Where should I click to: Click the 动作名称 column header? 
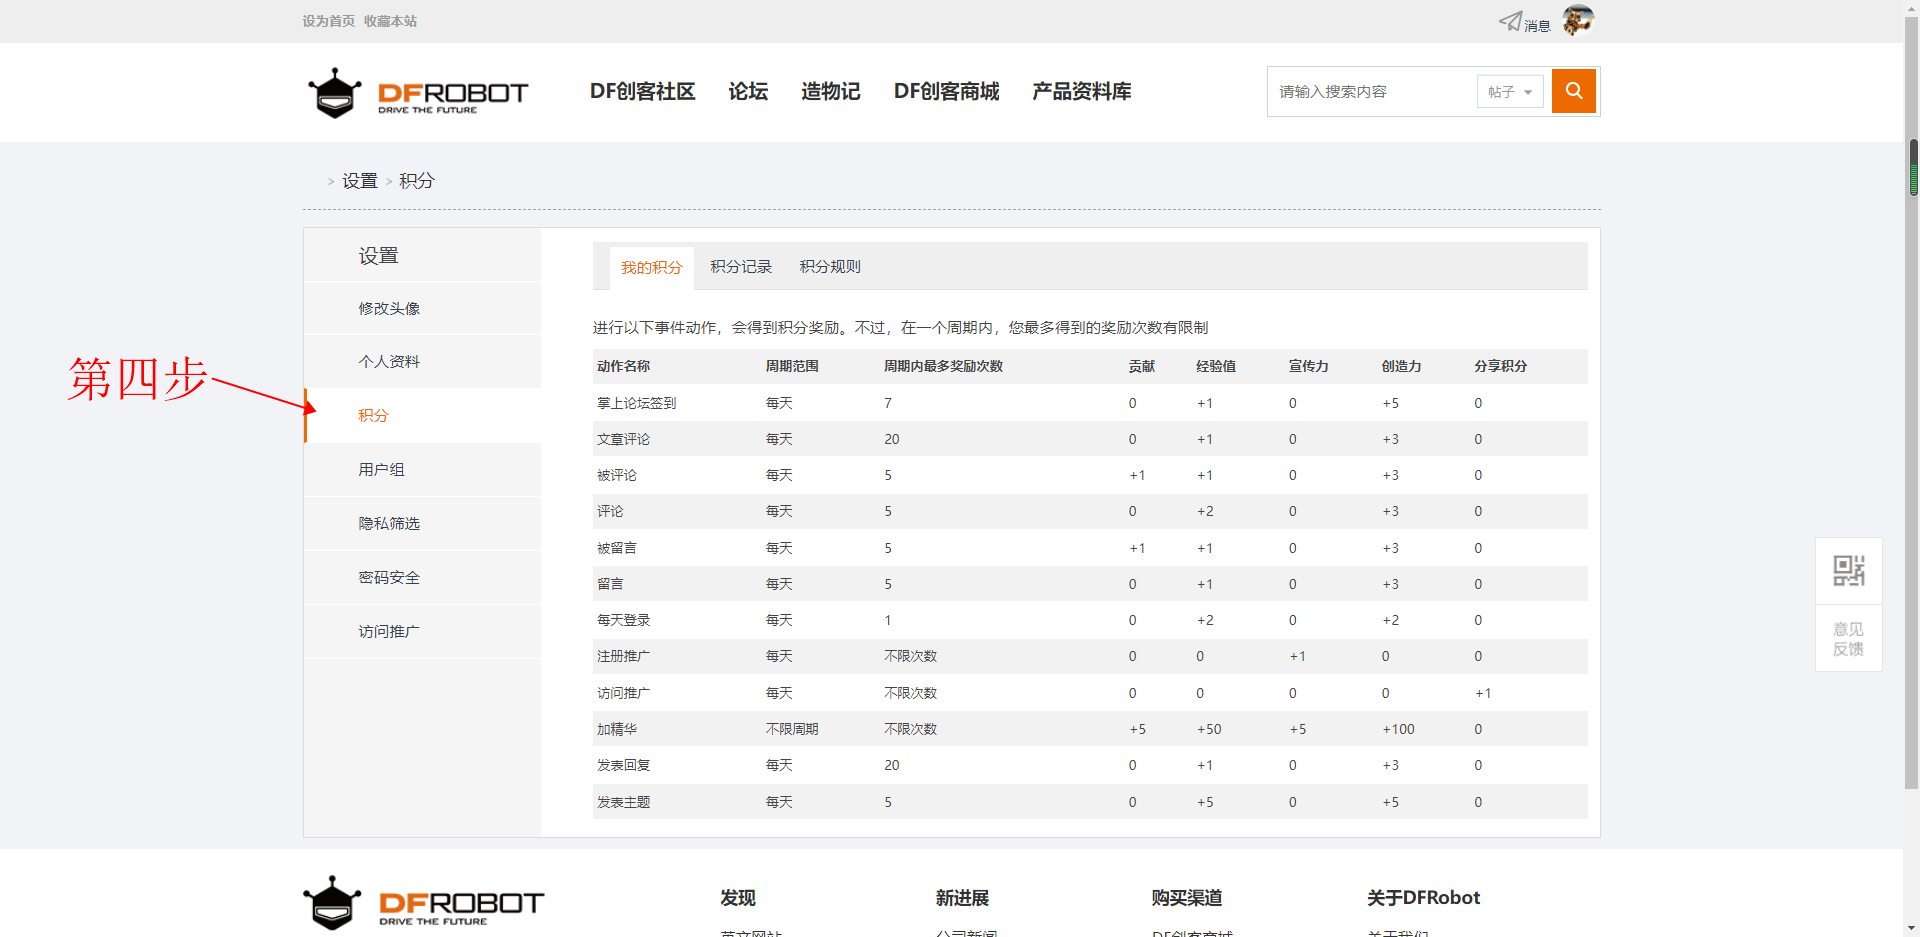pyautogui.click(x=623, y=366)
